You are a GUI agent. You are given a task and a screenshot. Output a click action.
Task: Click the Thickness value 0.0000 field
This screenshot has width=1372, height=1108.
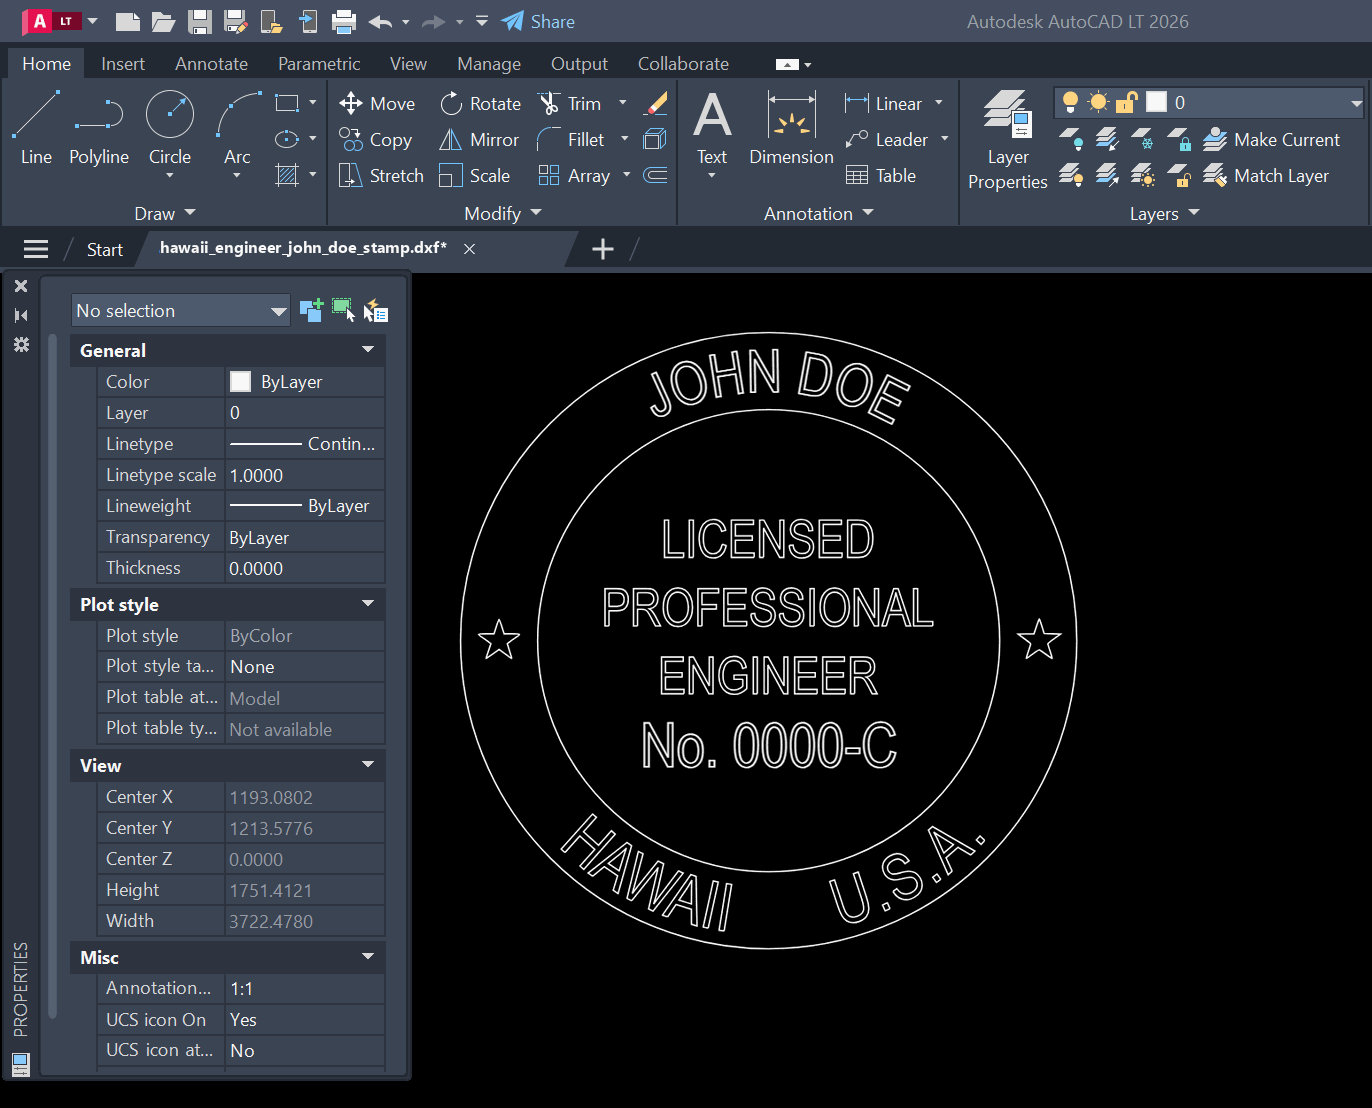click(305, 568)
